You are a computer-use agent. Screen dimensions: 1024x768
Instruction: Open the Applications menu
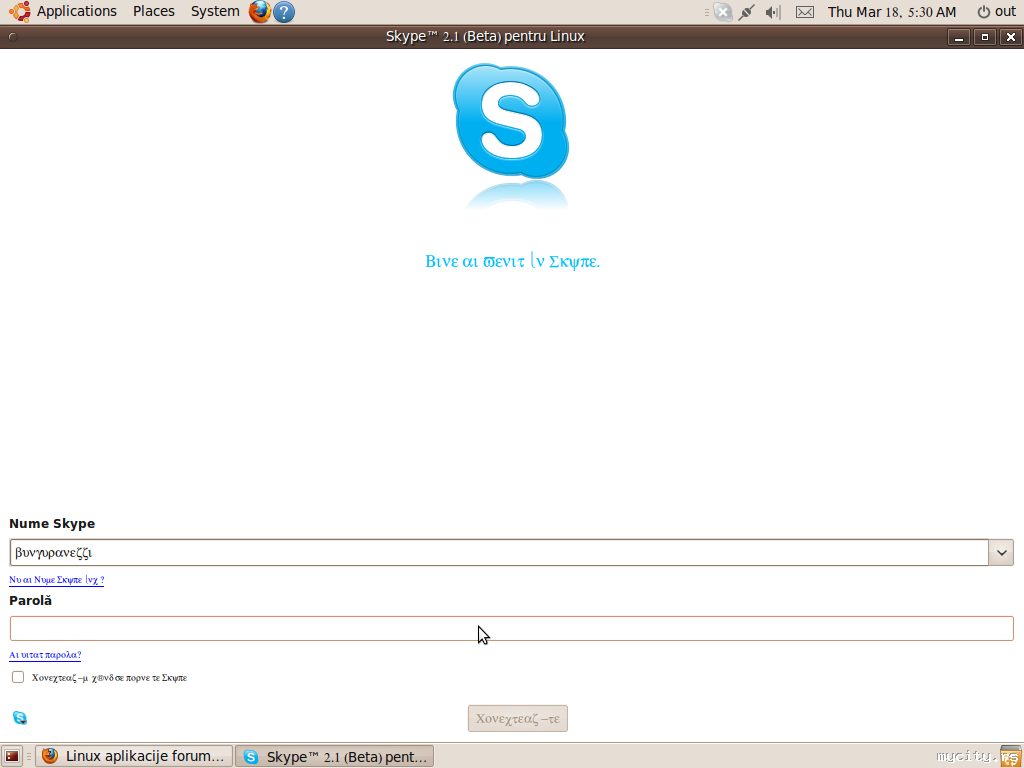76,11
